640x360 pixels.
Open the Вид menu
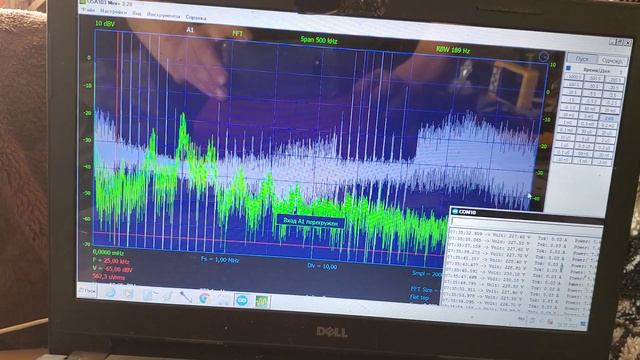point(136,13)
